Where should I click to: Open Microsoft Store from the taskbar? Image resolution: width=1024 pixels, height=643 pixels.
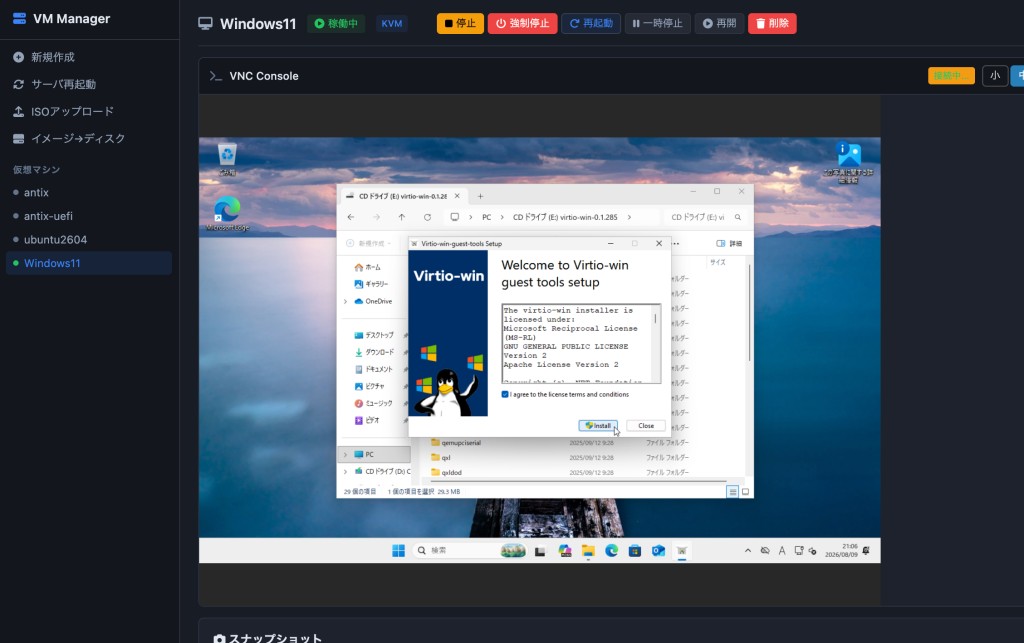pos(635,551)
